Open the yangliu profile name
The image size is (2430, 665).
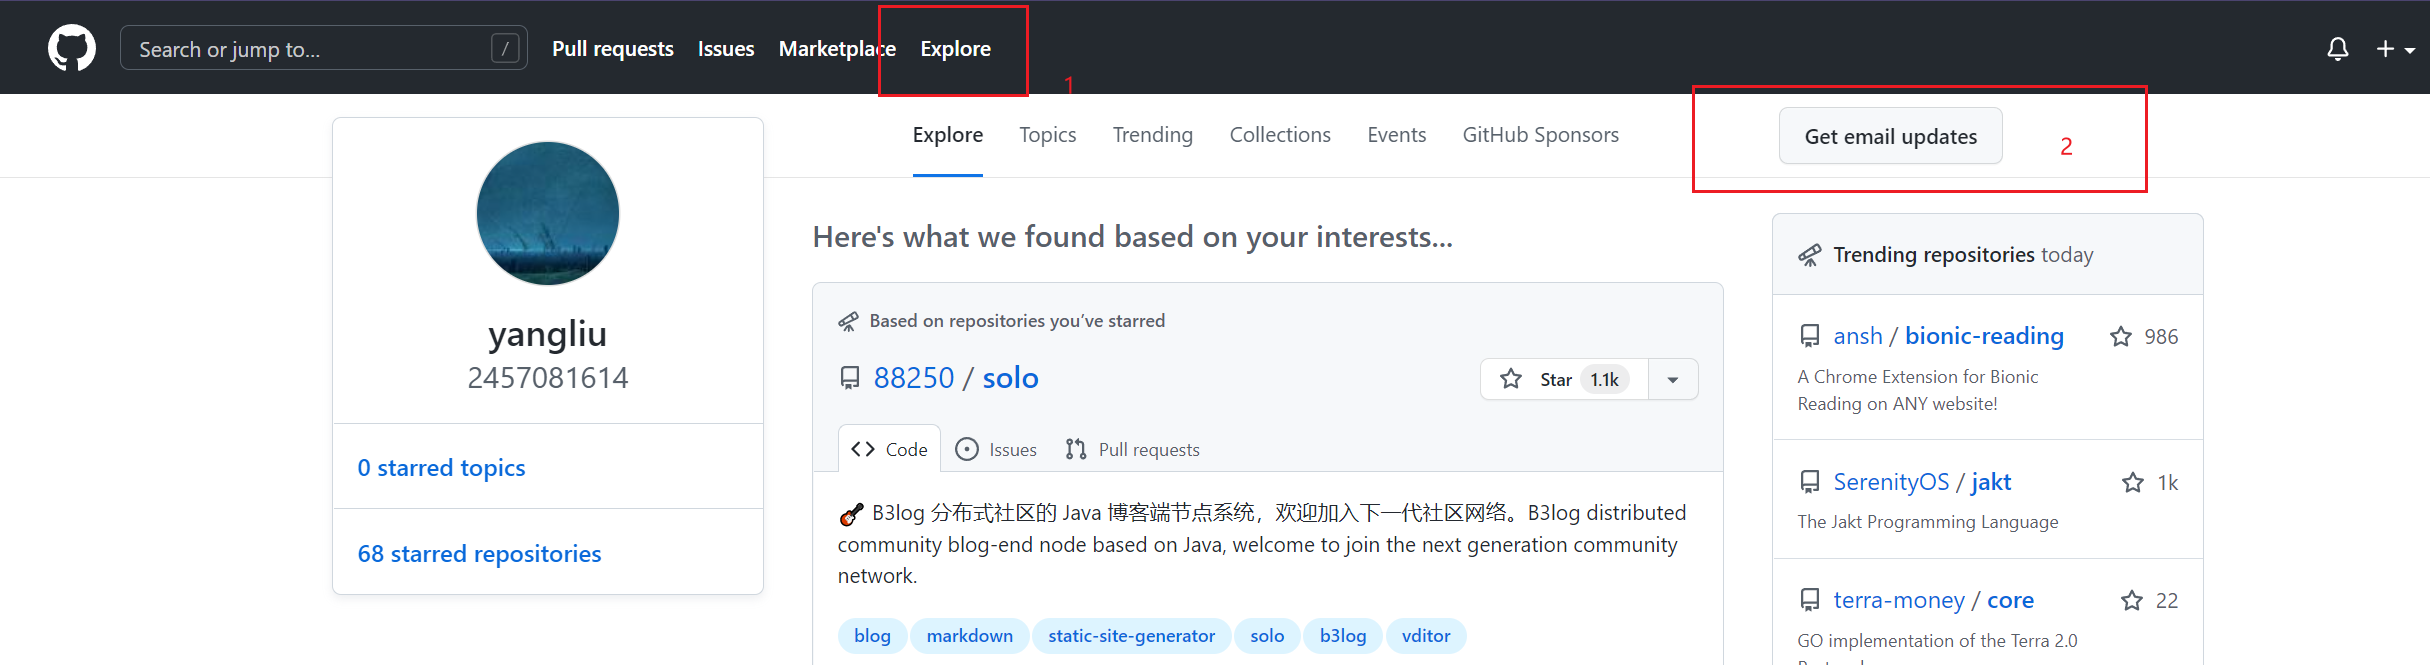pyautogui.click(x=548, y=334)
